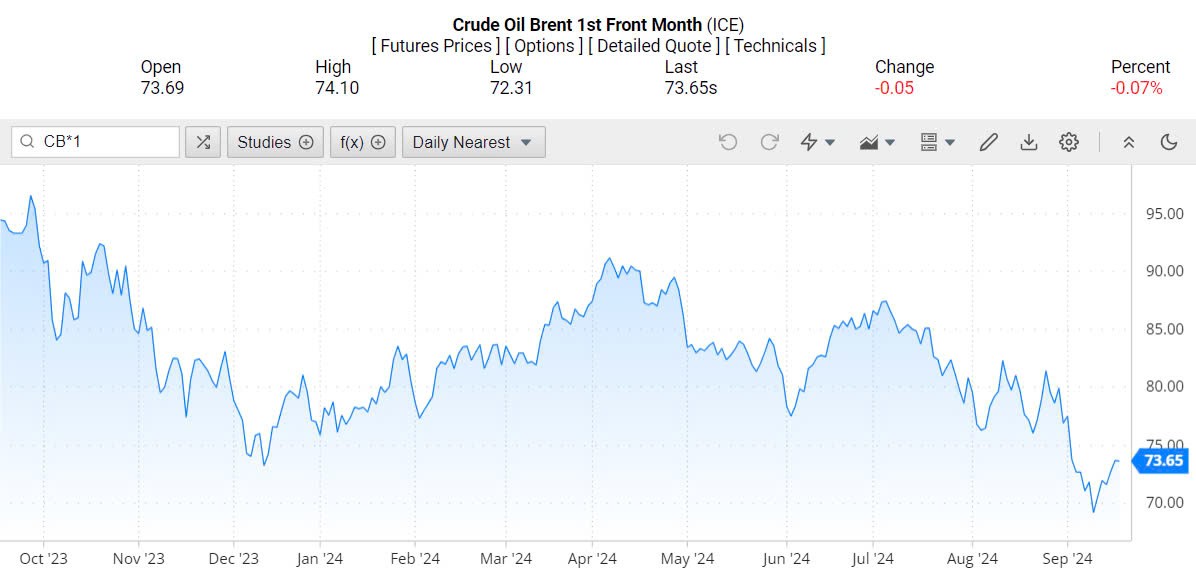Open the chart type dropdown
1196x570 pixels.
click(x=877, y=142)
